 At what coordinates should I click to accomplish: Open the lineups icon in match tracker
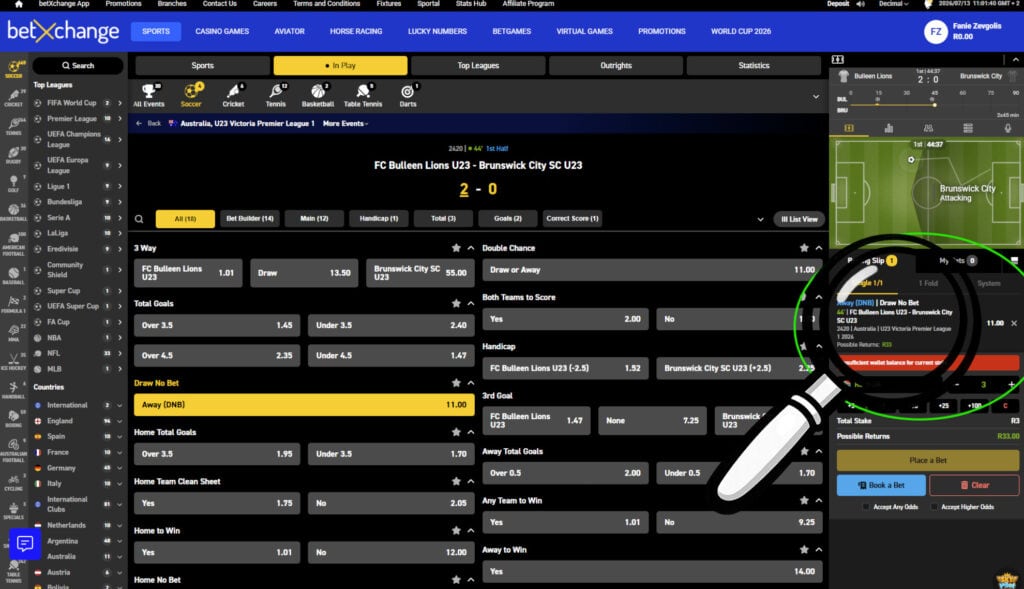[928, 128]
